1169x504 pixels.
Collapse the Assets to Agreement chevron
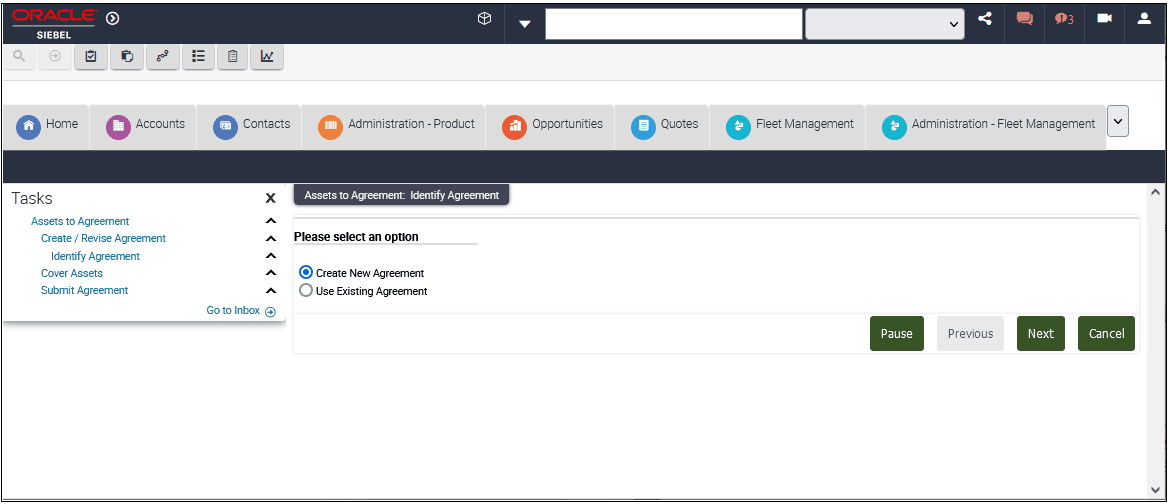[271, 221]
